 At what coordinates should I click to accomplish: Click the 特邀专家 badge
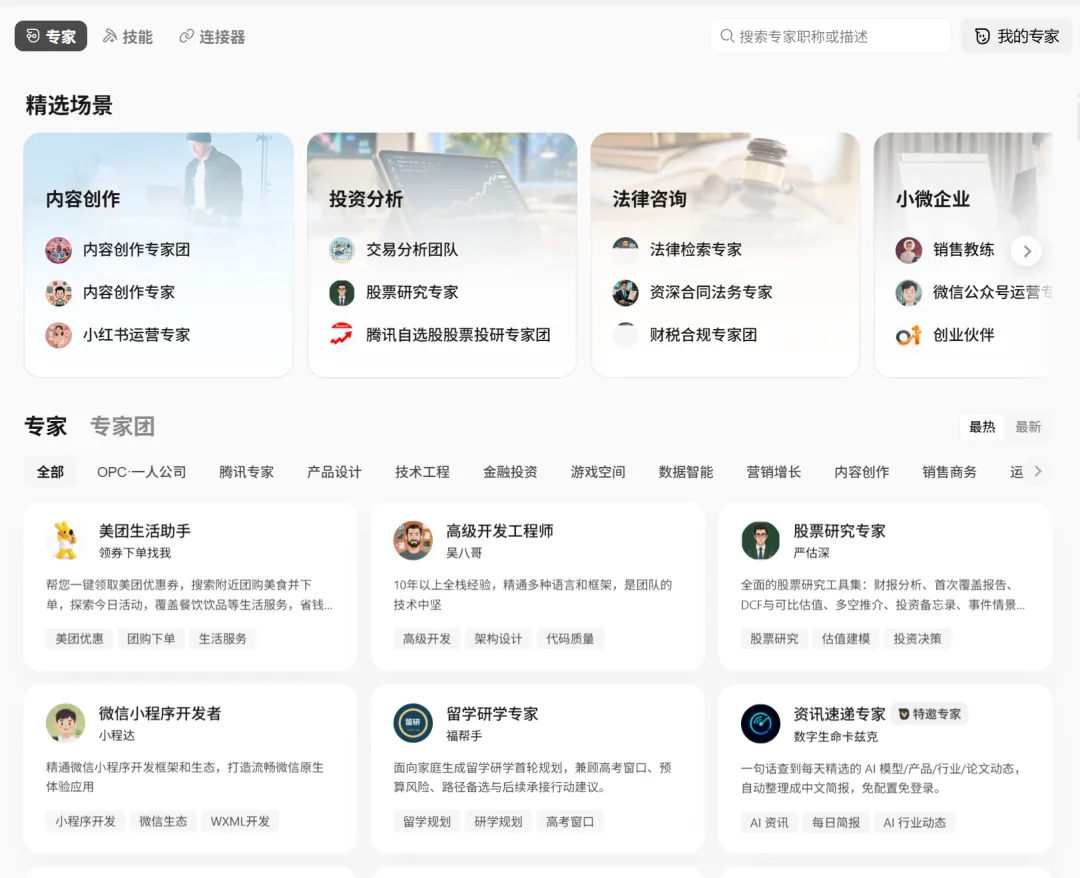(930, 714)
